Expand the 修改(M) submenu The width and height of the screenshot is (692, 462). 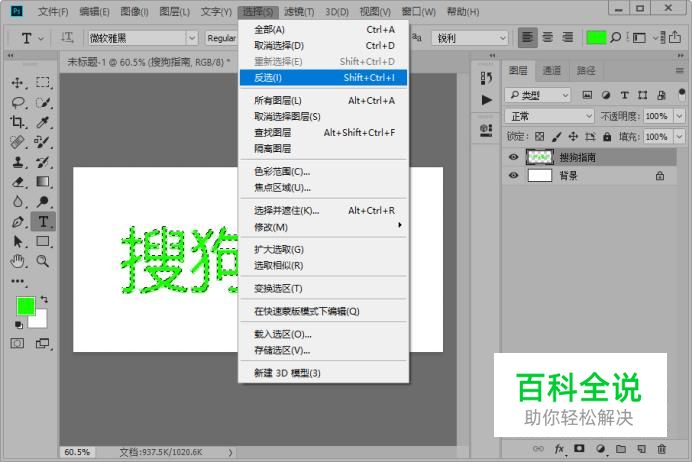coord(323,227)
